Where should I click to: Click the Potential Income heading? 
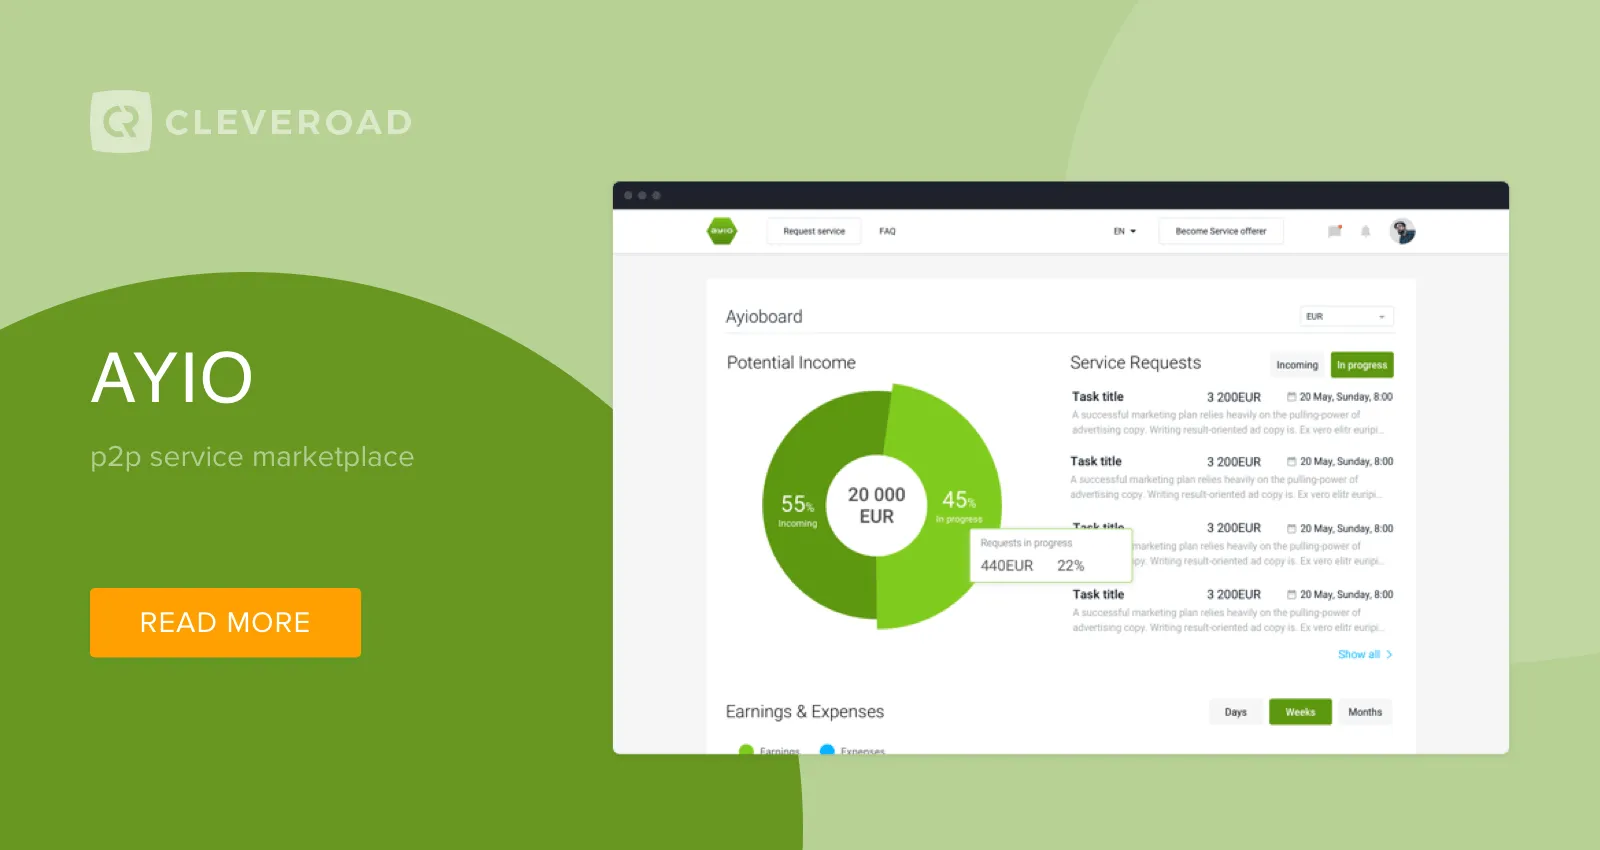(791, 363)
